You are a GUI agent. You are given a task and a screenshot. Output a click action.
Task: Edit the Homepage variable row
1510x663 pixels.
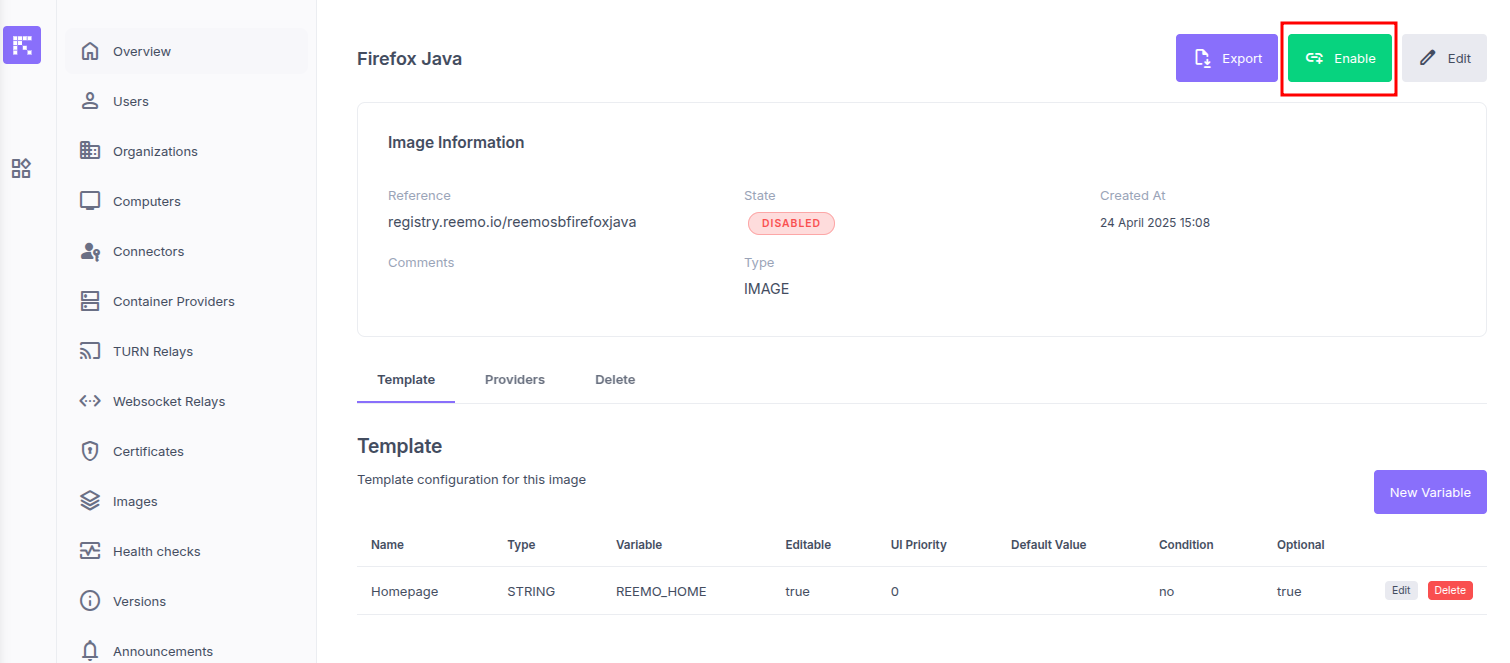pos(1401,590)
